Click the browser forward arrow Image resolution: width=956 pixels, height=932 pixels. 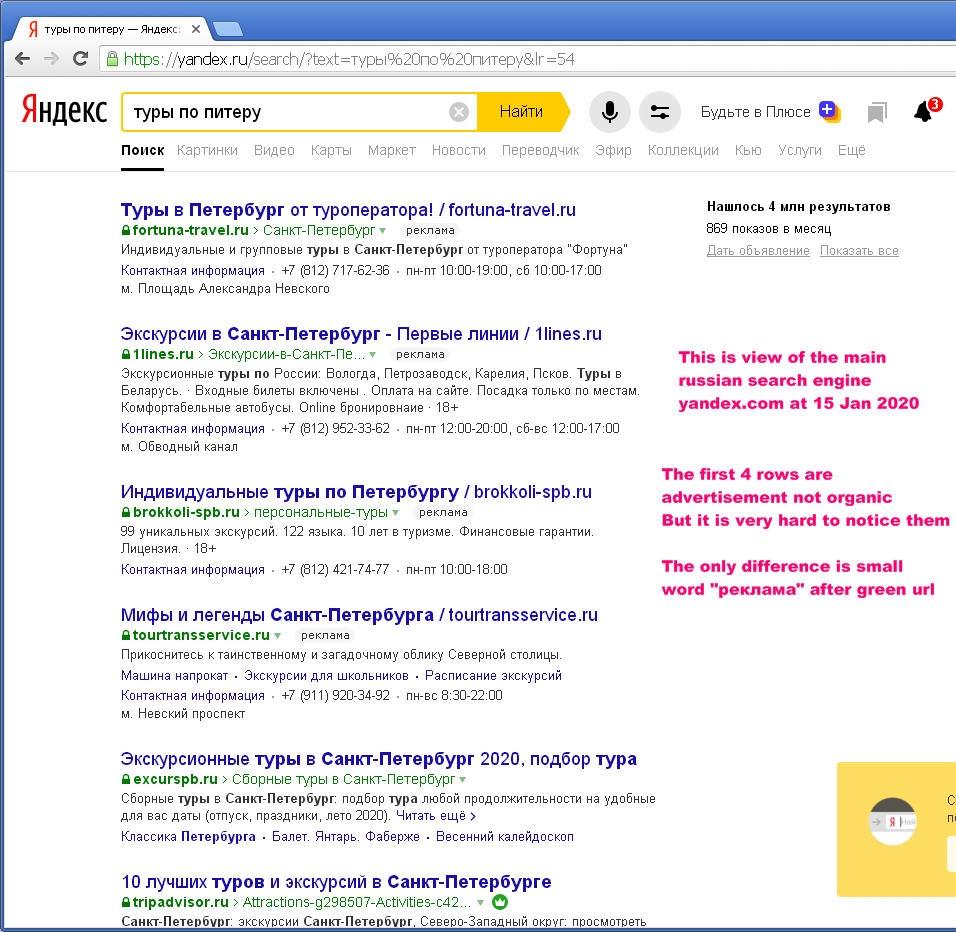[52, 59]
